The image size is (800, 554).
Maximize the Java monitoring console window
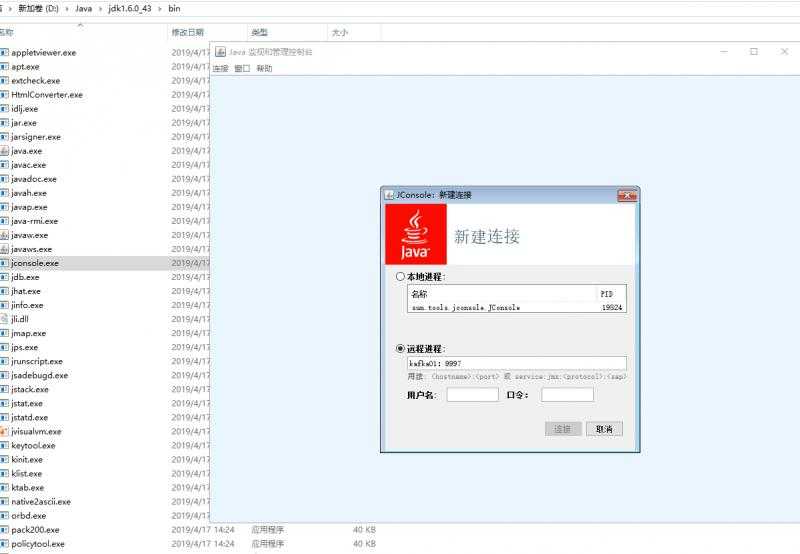tap(754, 52)
